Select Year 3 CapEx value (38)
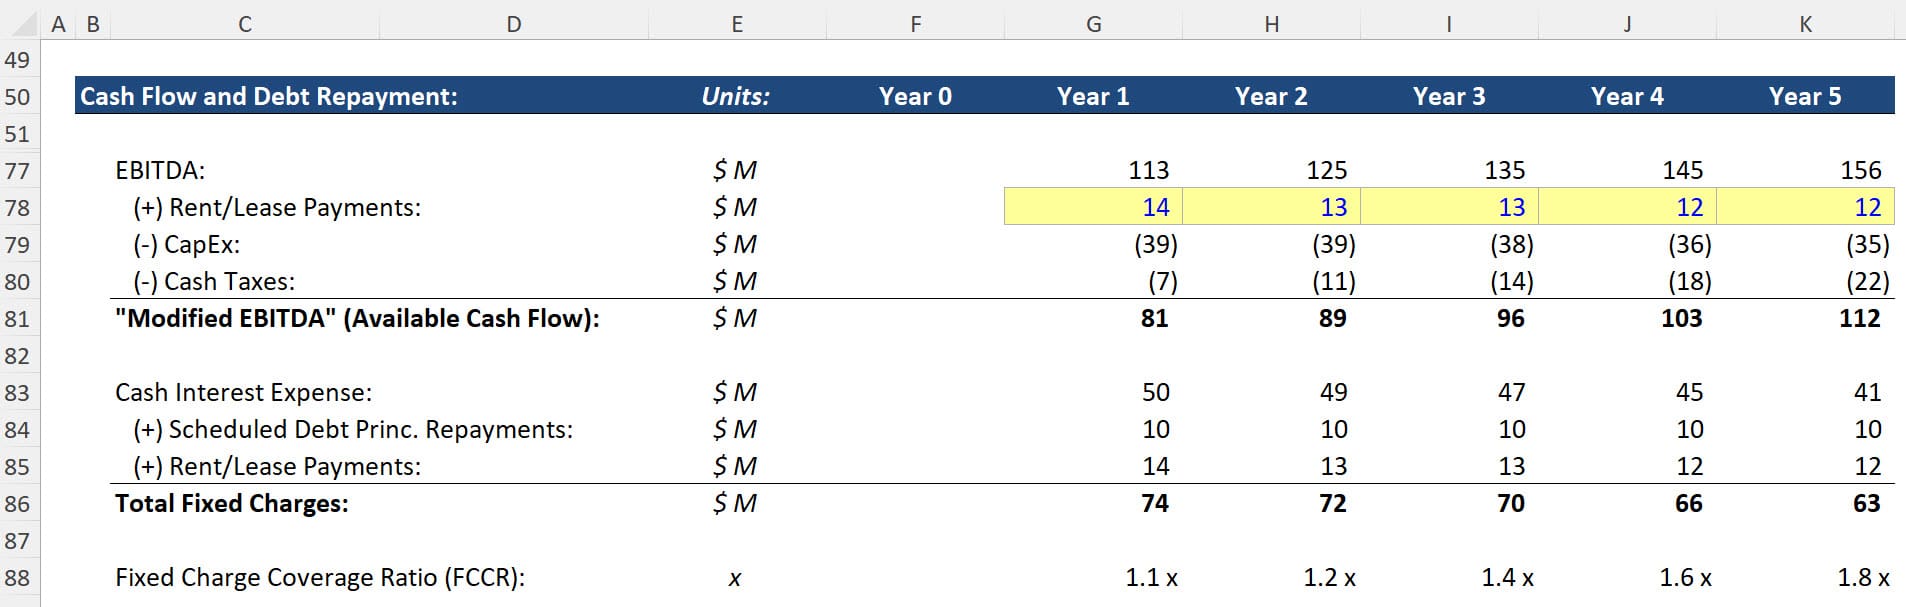1906x607 pixels. 1511,245
